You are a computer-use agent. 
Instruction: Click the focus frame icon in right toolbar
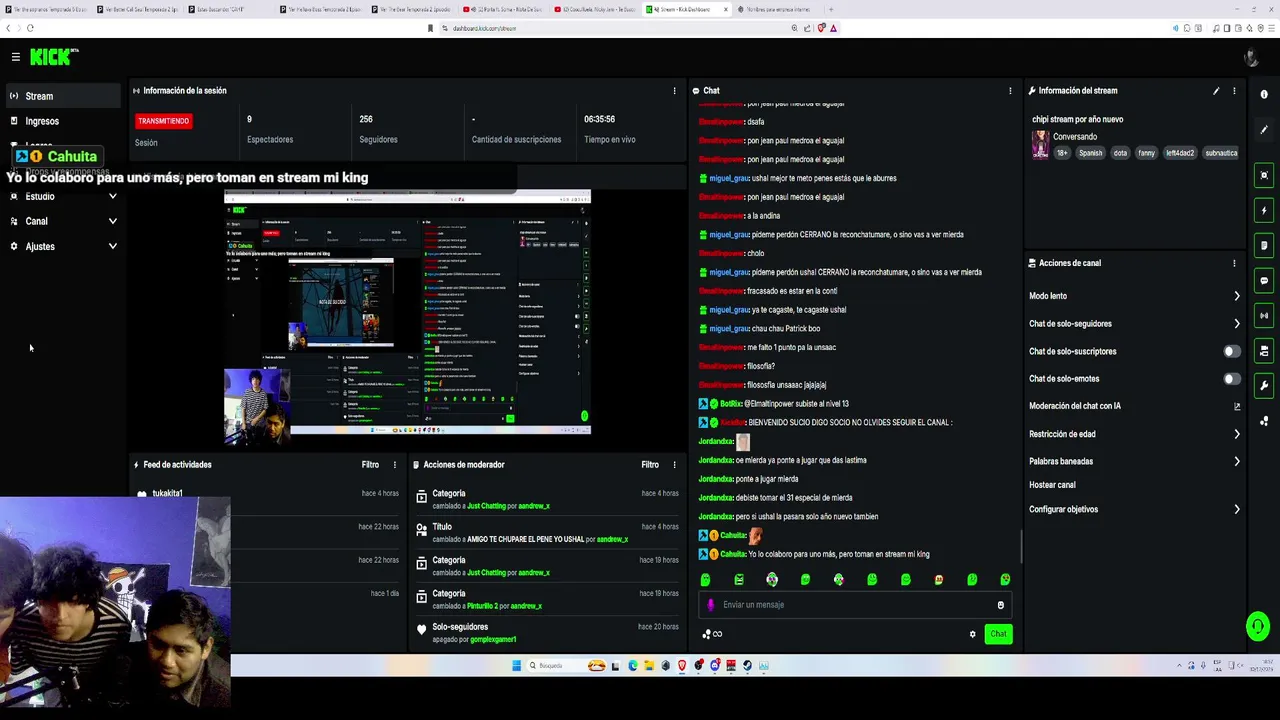coord(1264,176)
